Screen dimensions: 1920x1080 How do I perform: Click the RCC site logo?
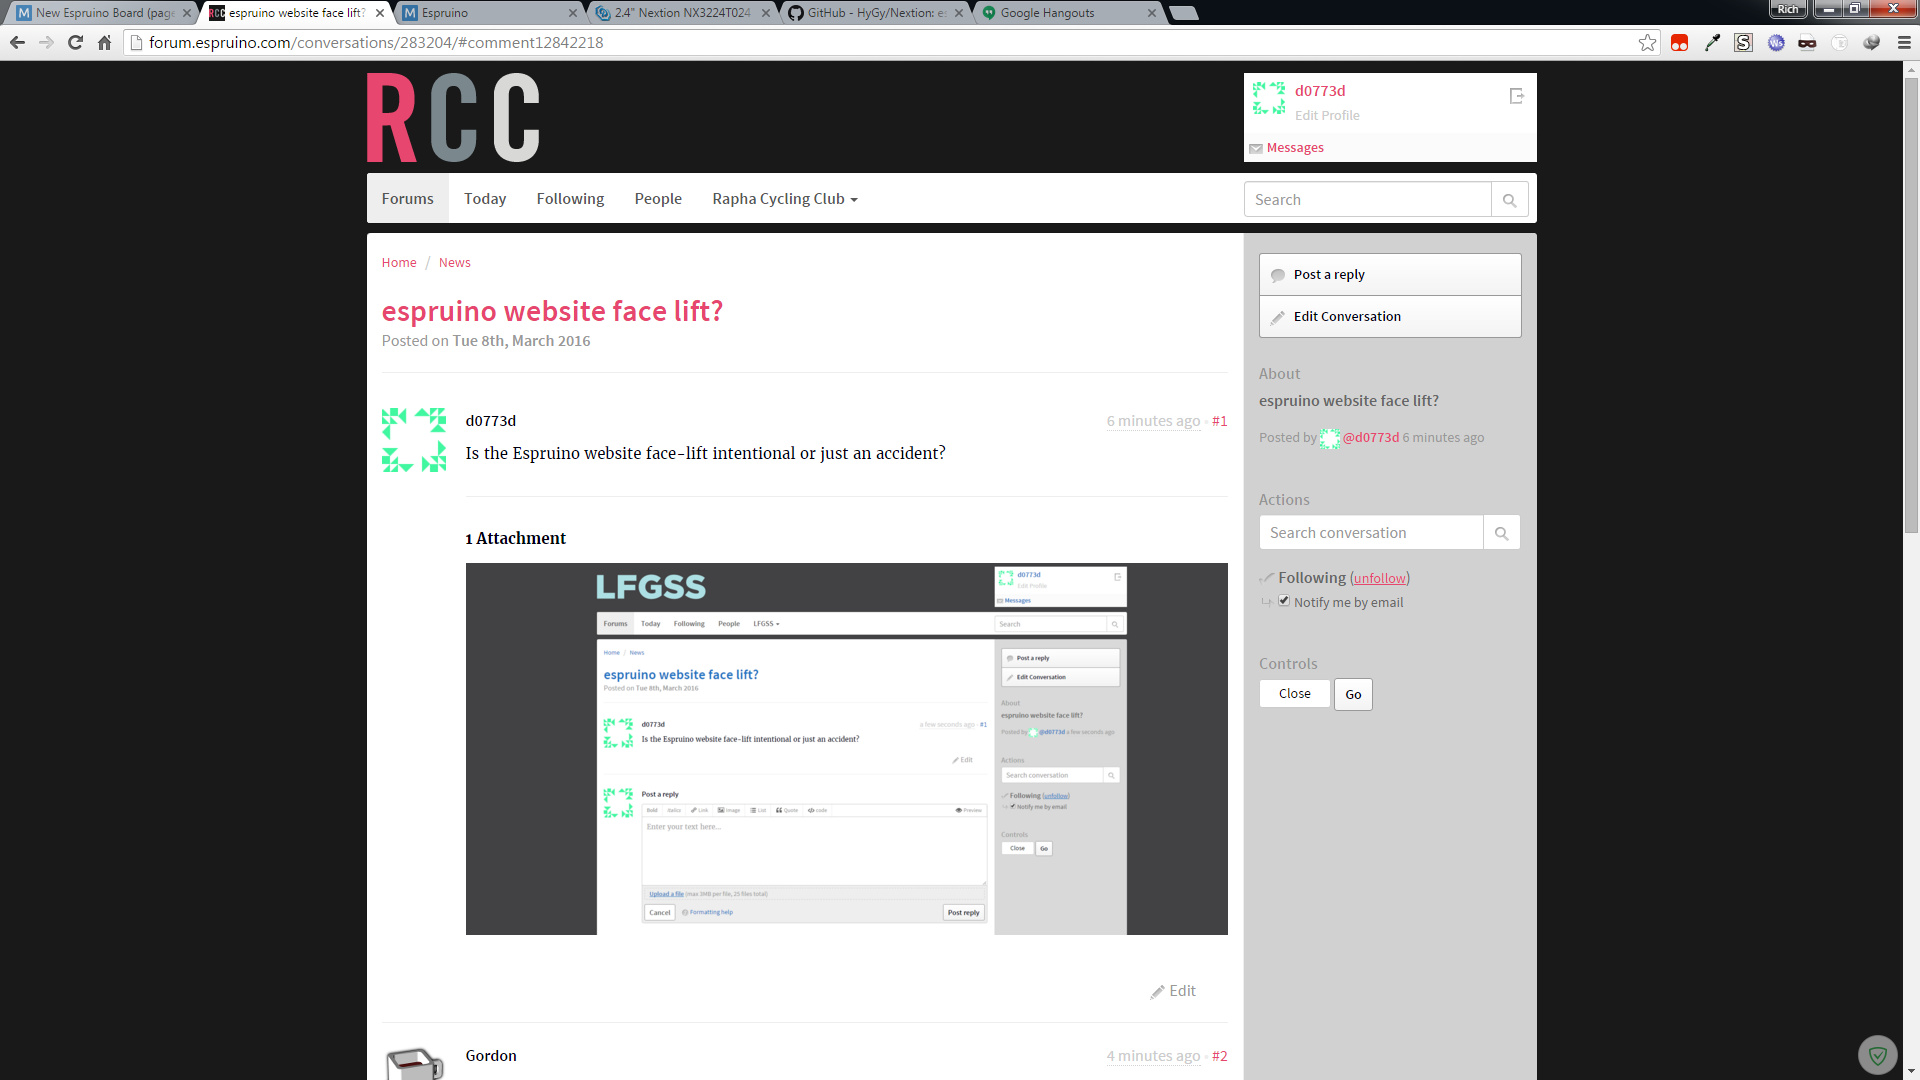coord(453,117)
